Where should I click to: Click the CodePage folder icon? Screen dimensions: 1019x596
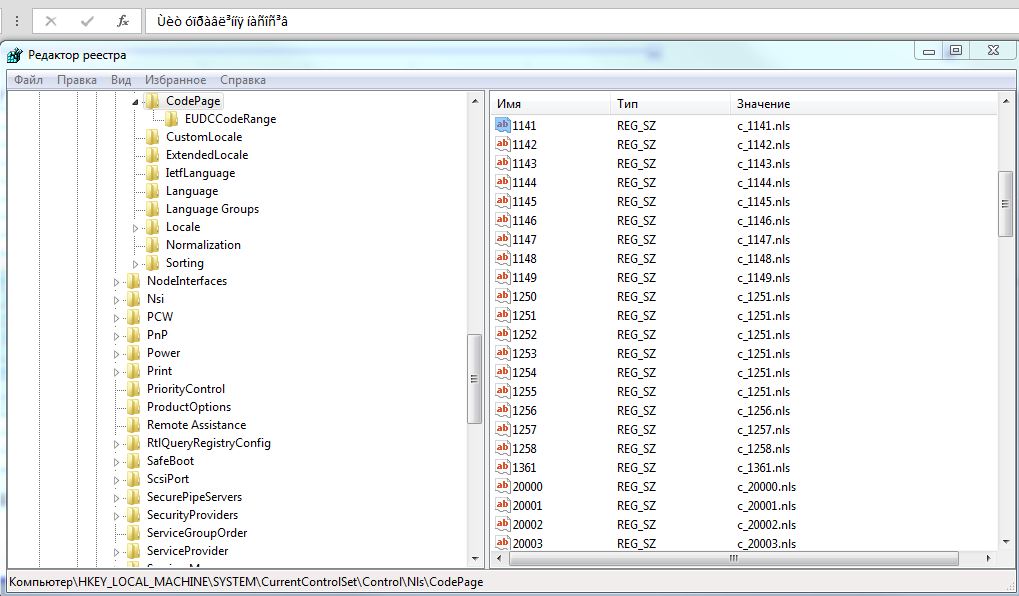(x=152, y=101)
